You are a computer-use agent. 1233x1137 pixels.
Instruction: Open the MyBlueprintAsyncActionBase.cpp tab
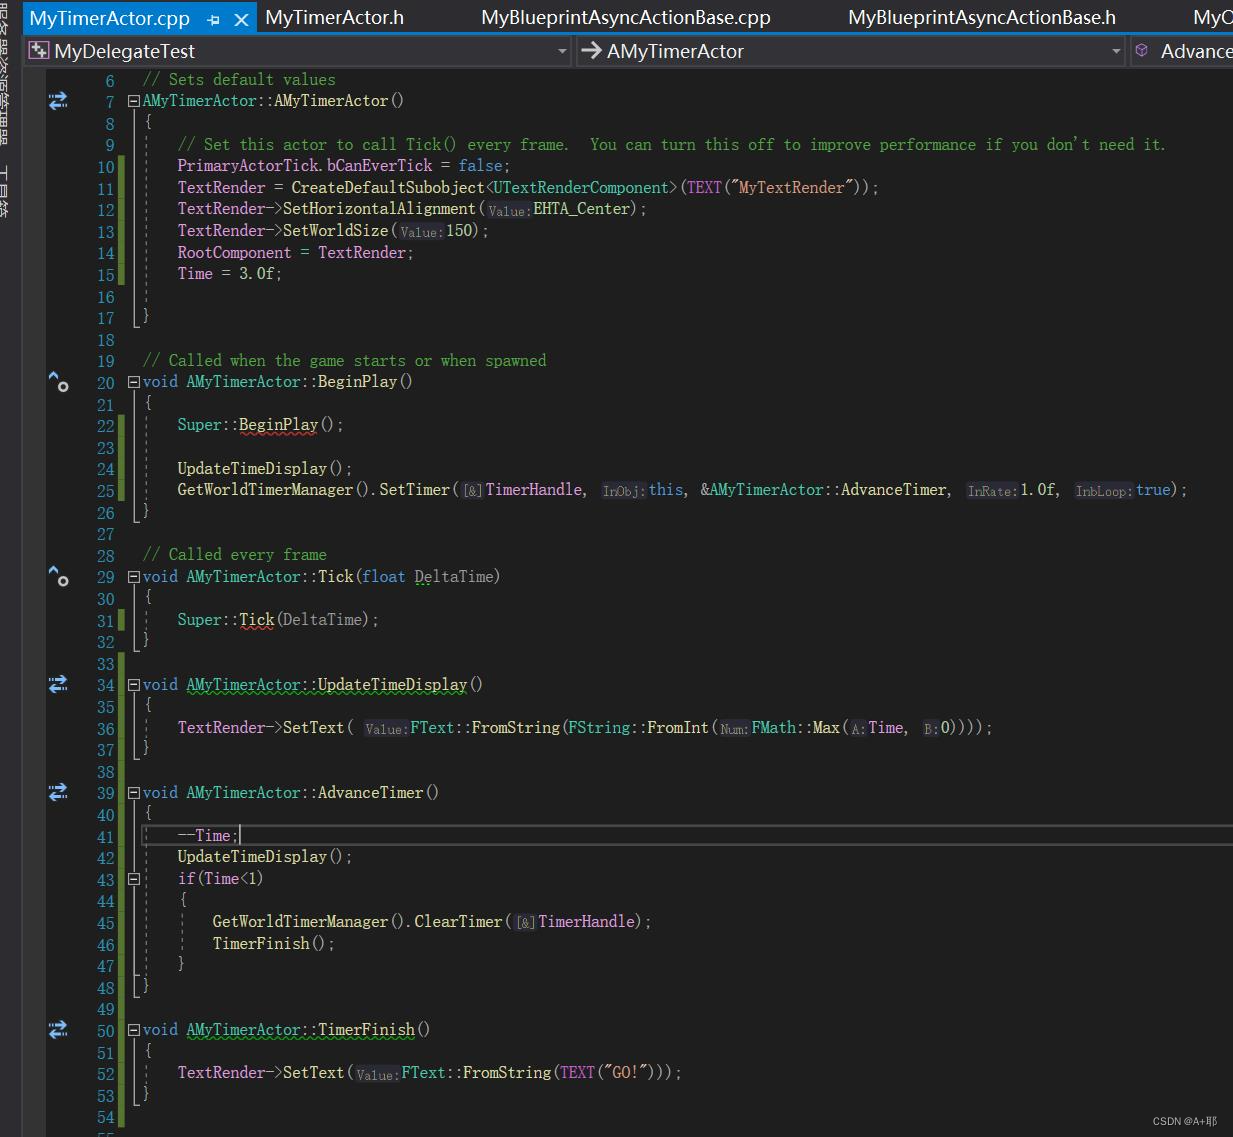point(625,17)
